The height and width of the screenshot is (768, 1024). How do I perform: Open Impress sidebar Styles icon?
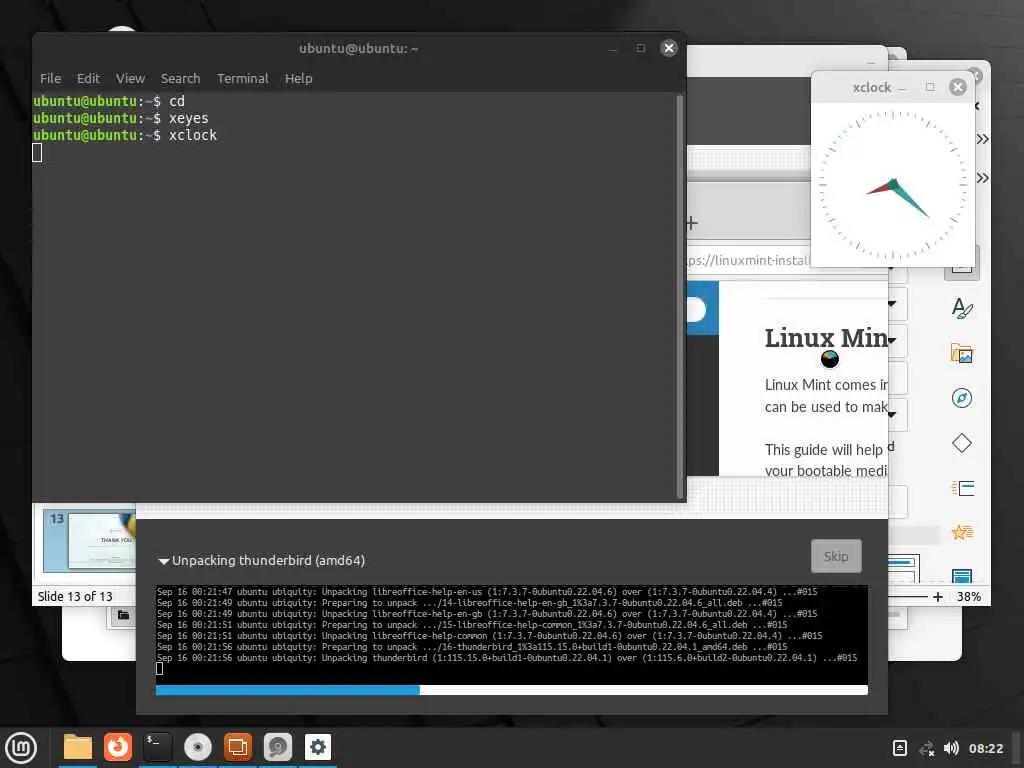962,308
